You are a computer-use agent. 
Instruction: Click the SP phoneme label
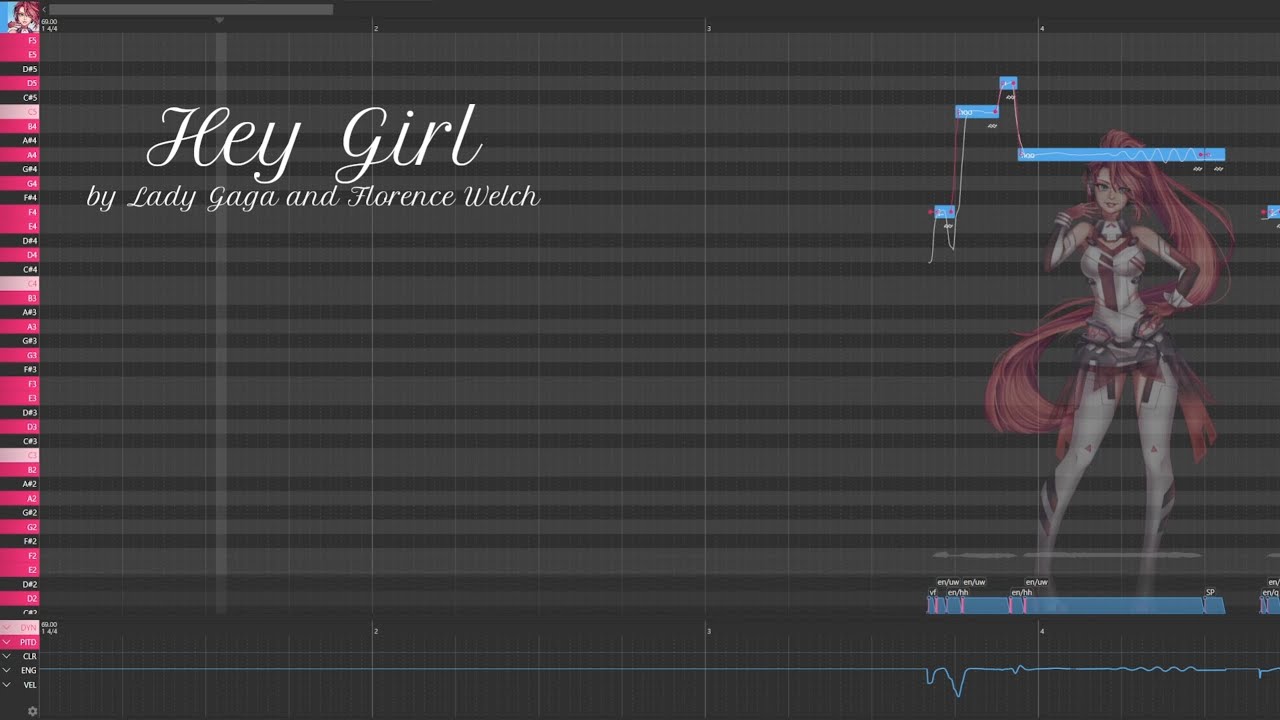[x=1210, y=592]
